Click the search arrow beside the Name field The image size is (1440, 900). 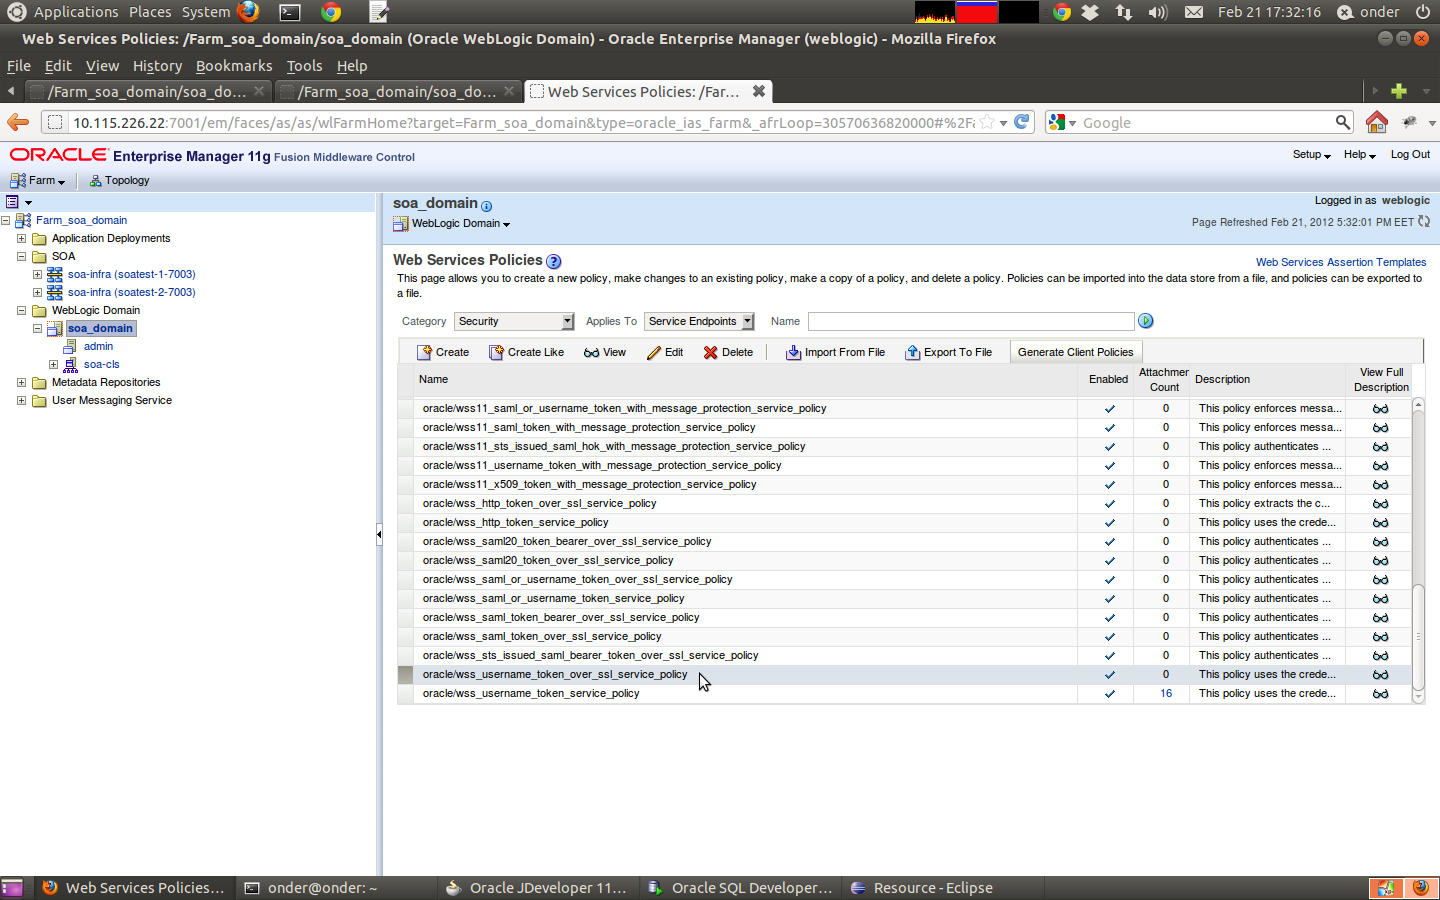[x=1144, y=320]
